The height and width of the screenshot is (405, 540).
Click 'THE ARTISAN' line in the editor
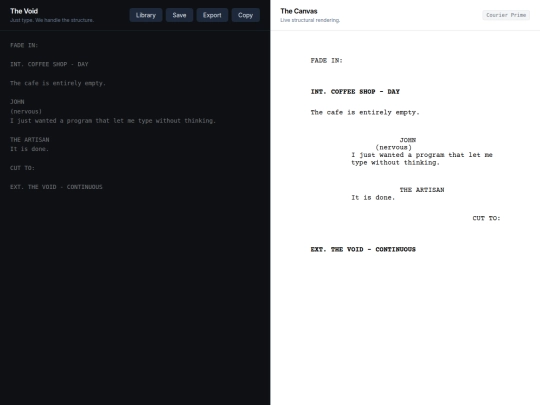[30, 139]
